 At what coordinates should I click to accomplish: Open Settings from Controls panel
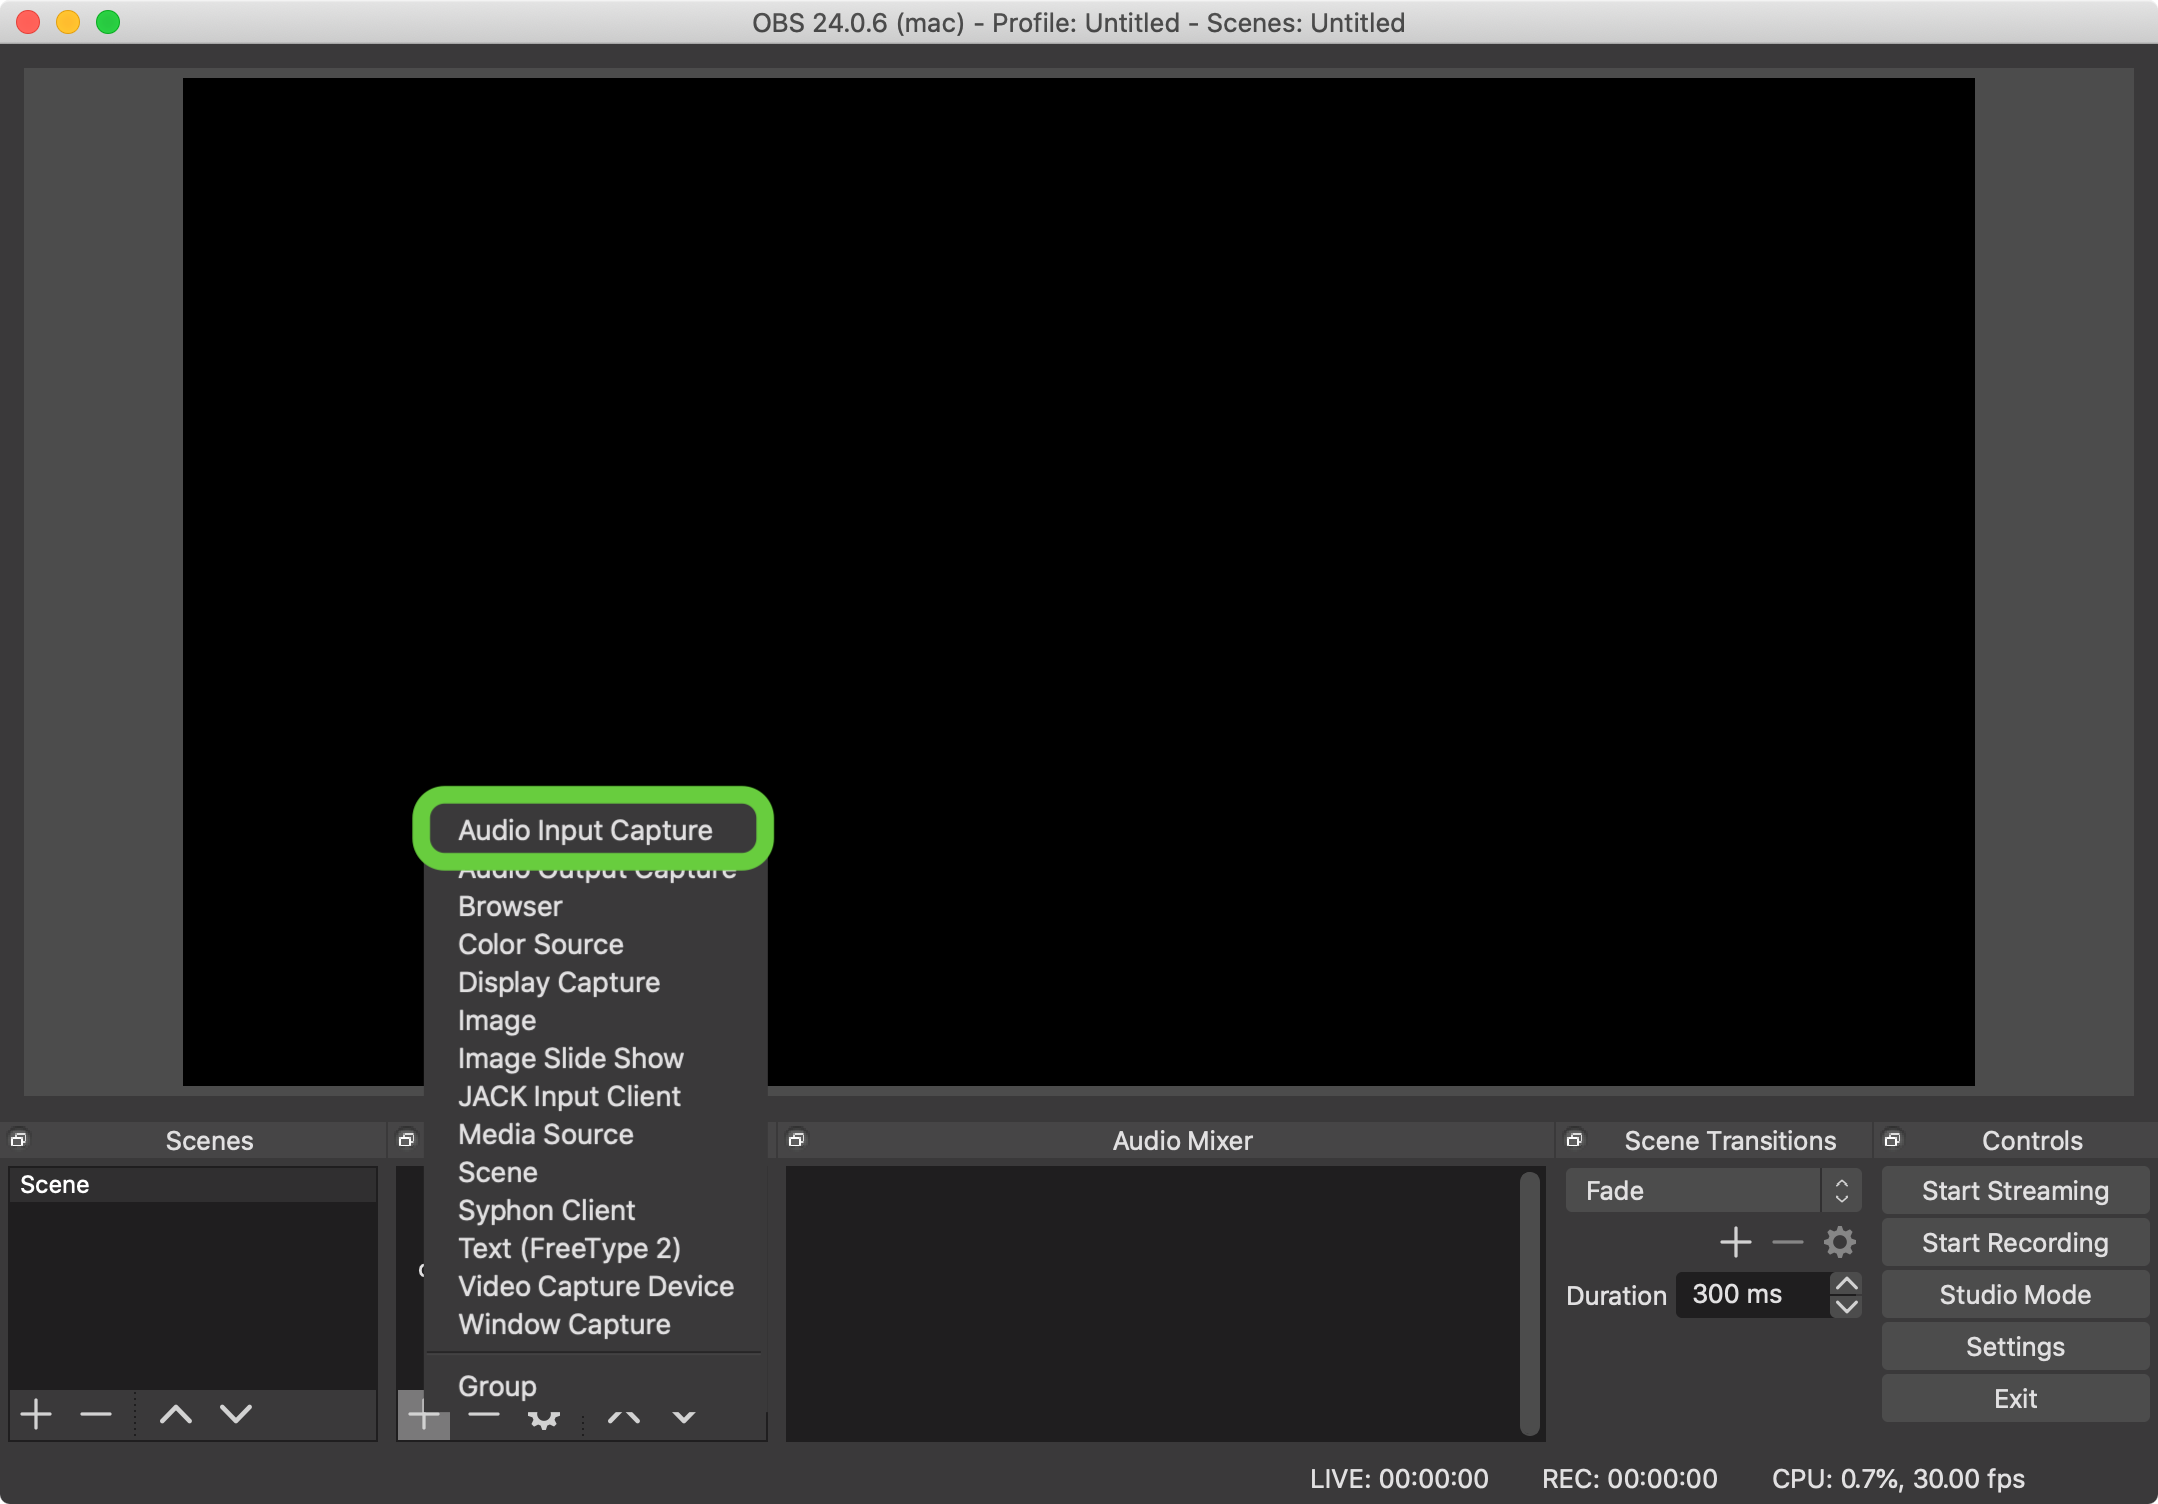pos(2014,1347)
